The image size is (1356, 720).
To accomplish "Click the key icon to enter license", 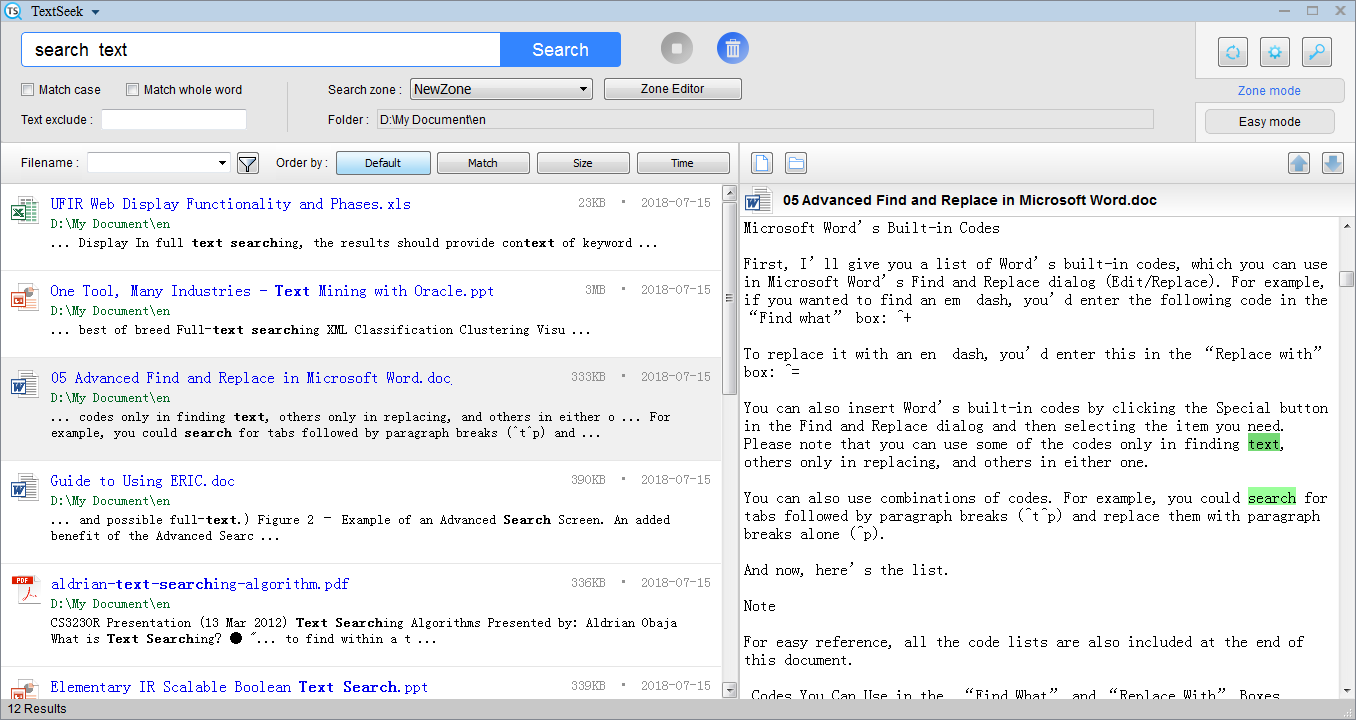I will click(1316, 51).
